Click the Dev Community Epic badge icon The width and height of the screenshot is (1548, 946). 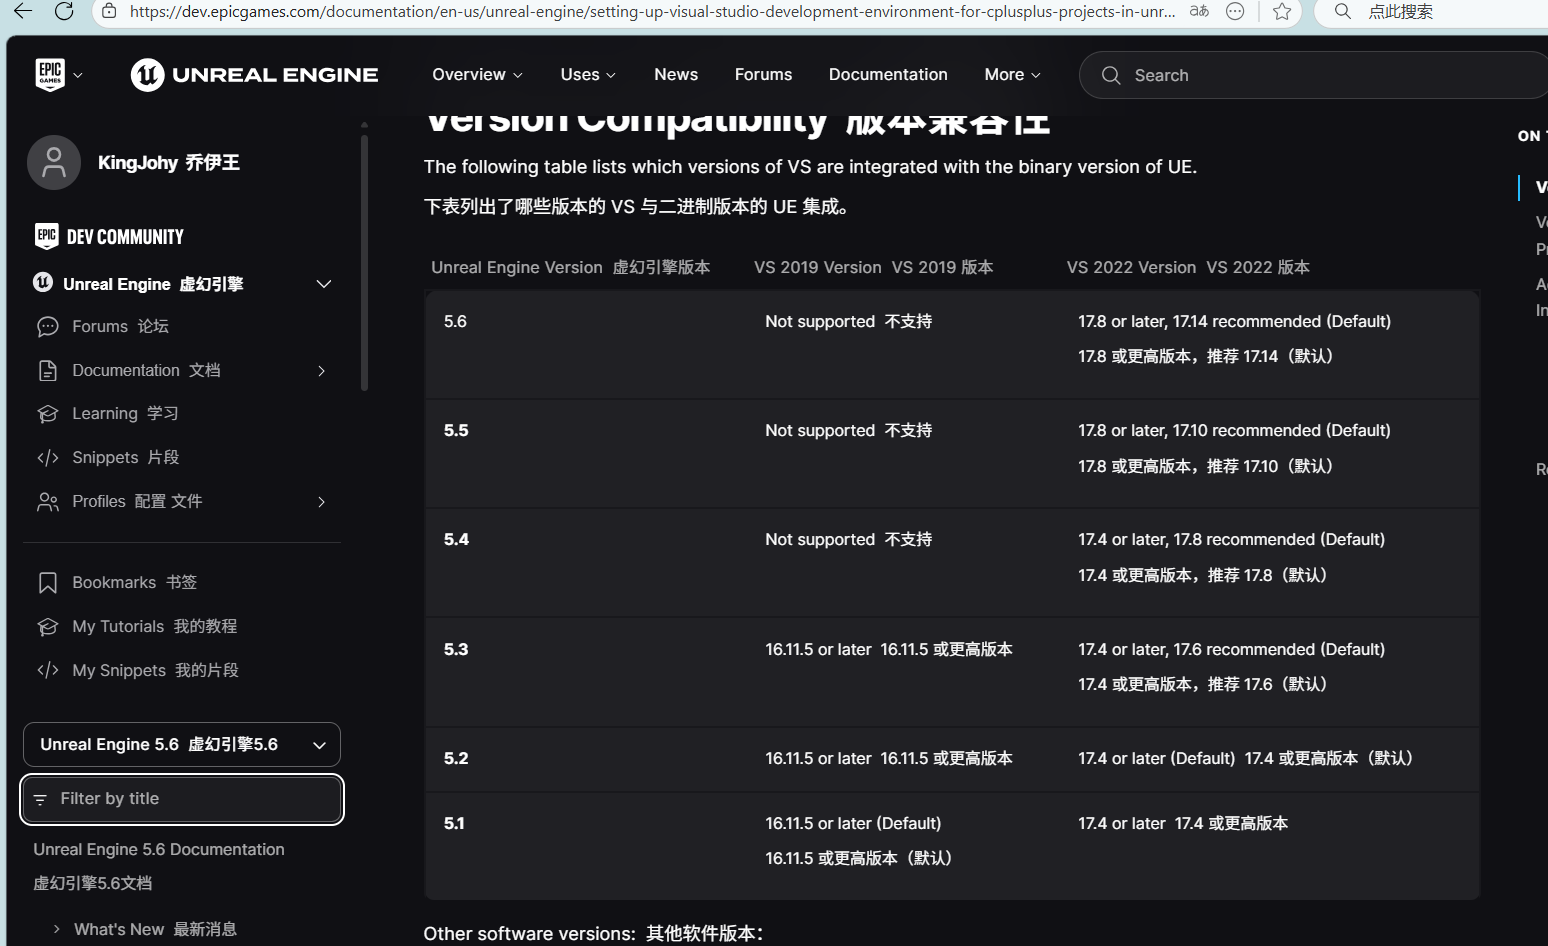(x=46, y=236)
